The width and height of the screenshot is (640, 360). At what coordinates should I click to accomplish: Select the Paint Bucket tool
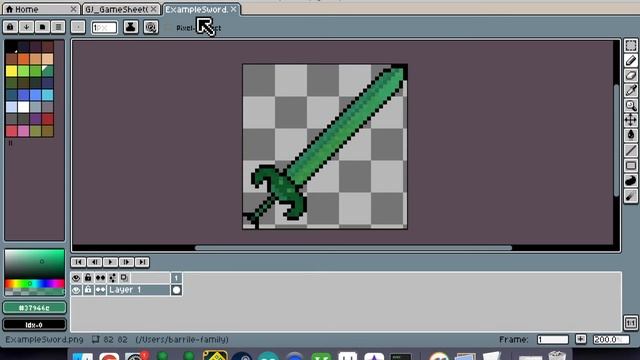(631, 136)
